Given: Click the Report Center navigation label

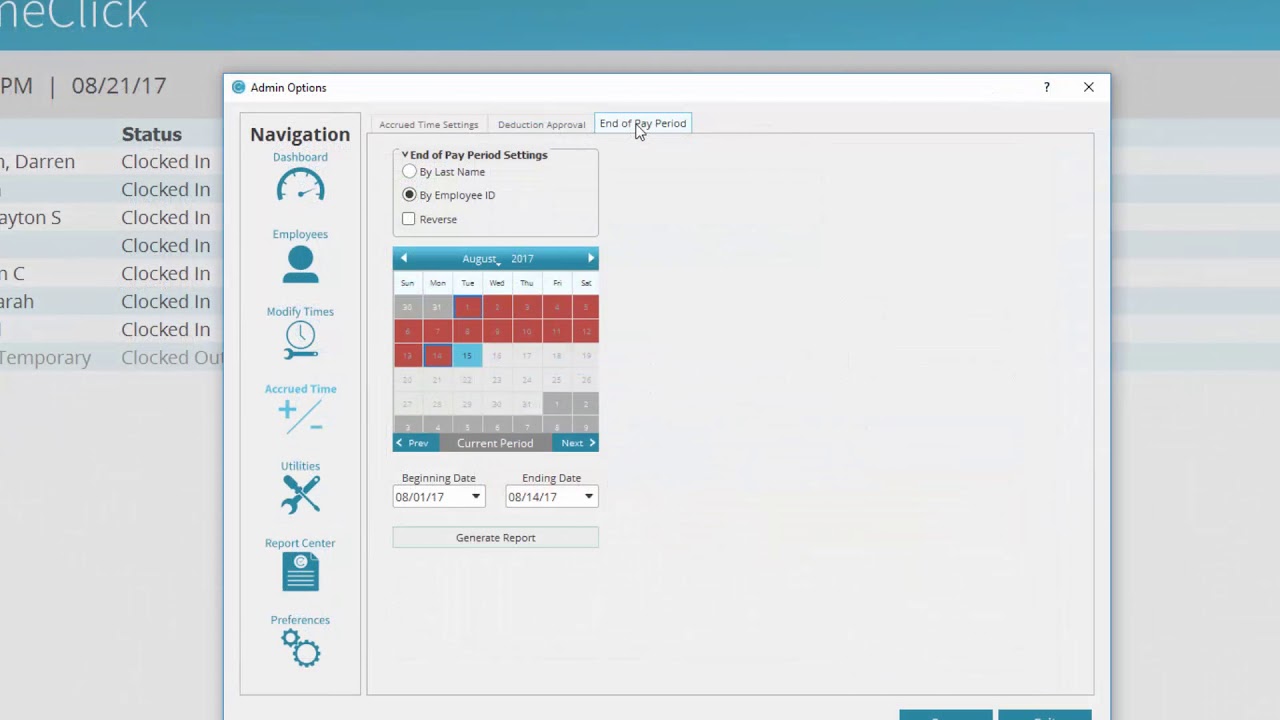Looking at the screenshot, I should tap(300, 543).
